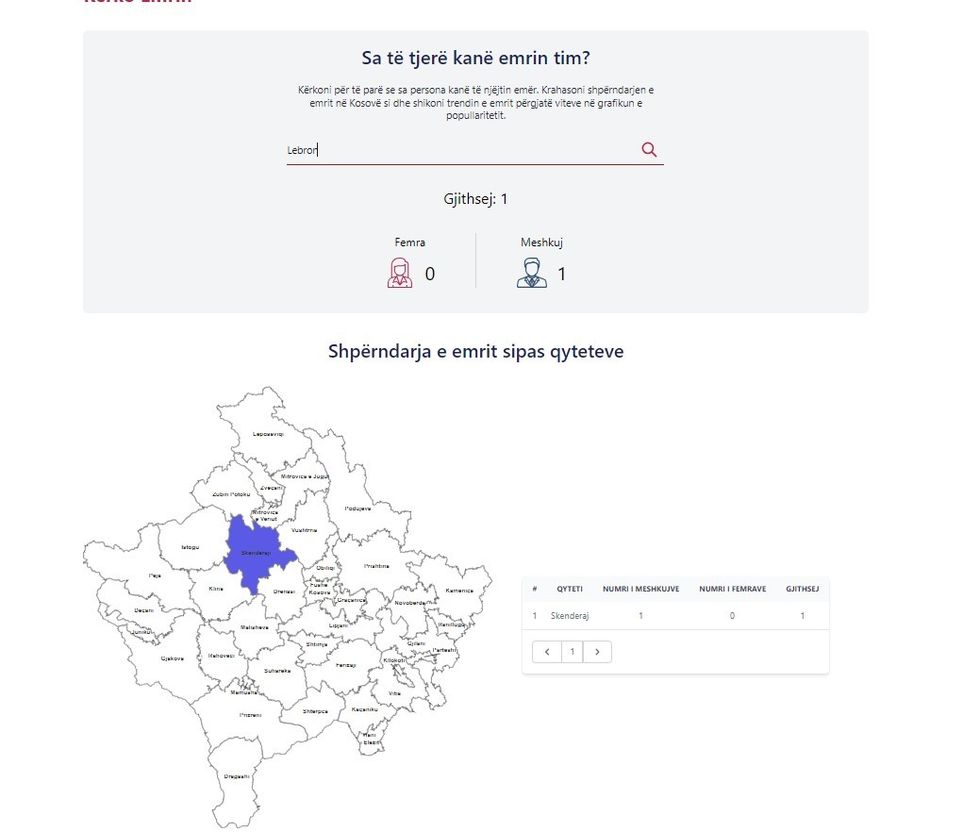Click the male (Meshkuj) icon
The width and height of the screenshot is (980, 834).
pyautogui.click(x=532, y=273)
